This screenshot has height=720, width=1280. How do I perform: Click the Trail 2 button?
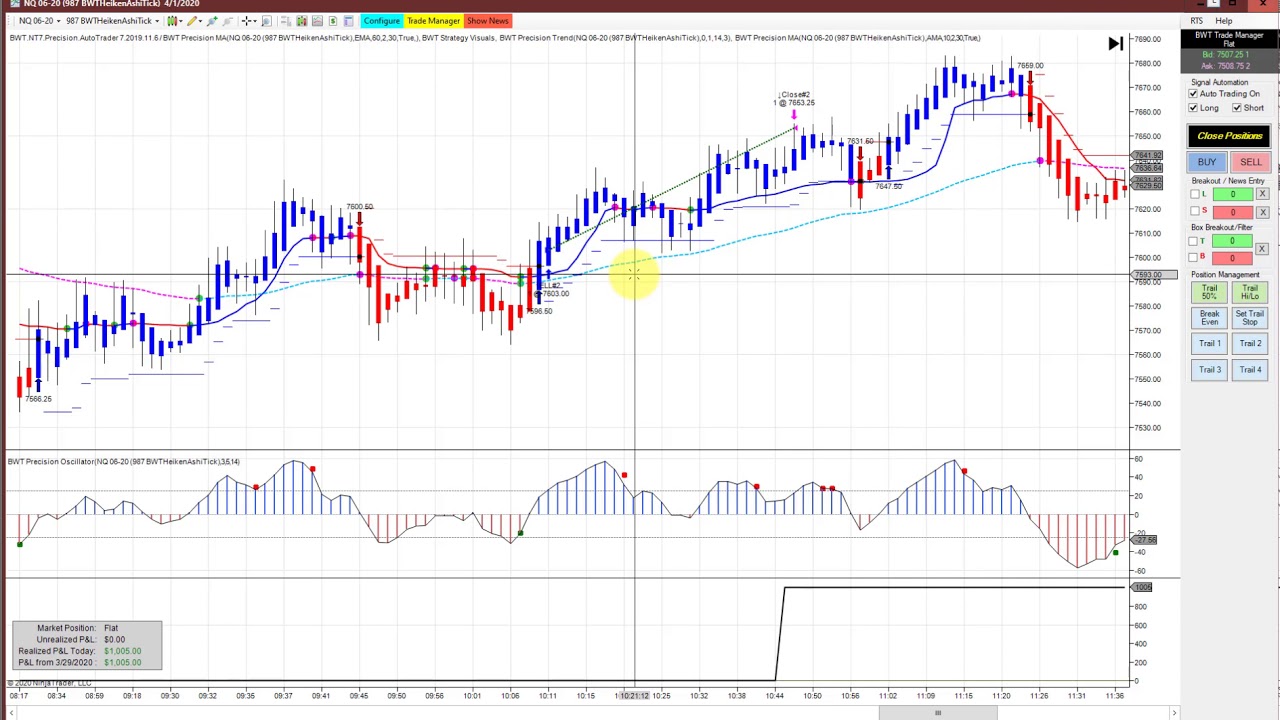1250,344
